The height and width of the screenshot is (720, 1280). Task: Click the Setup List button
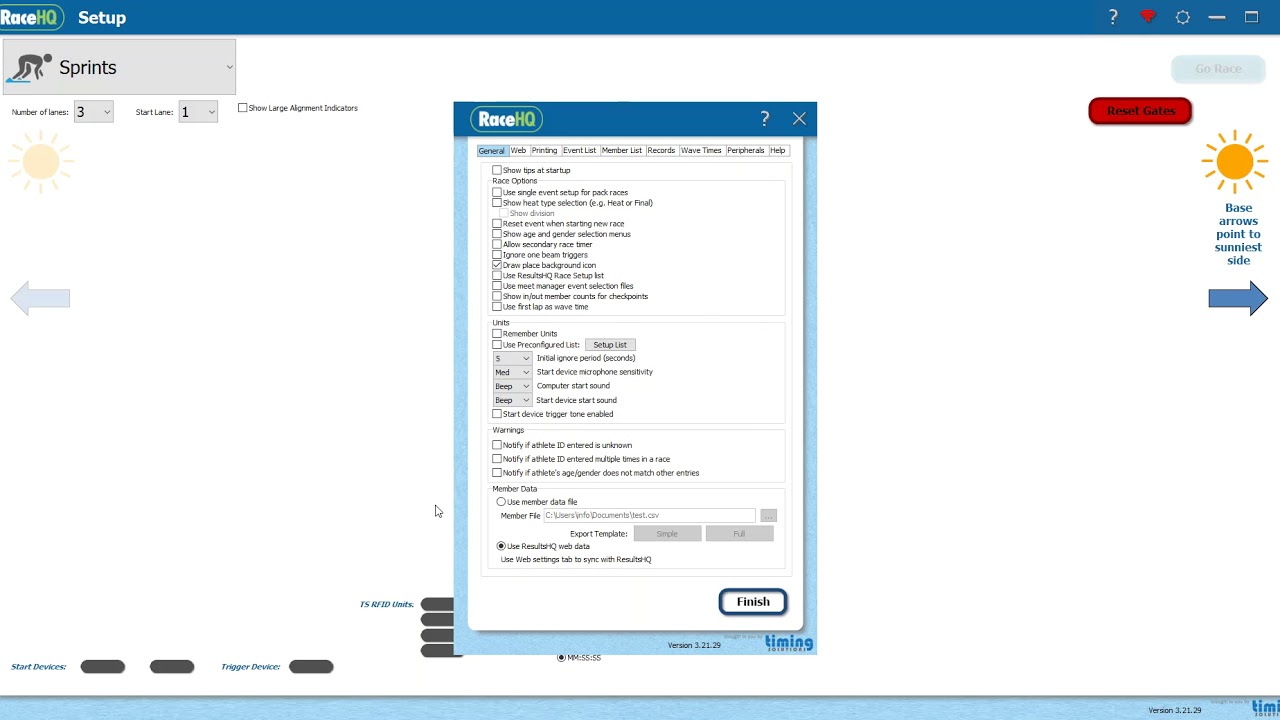click(x=610, y=345)
